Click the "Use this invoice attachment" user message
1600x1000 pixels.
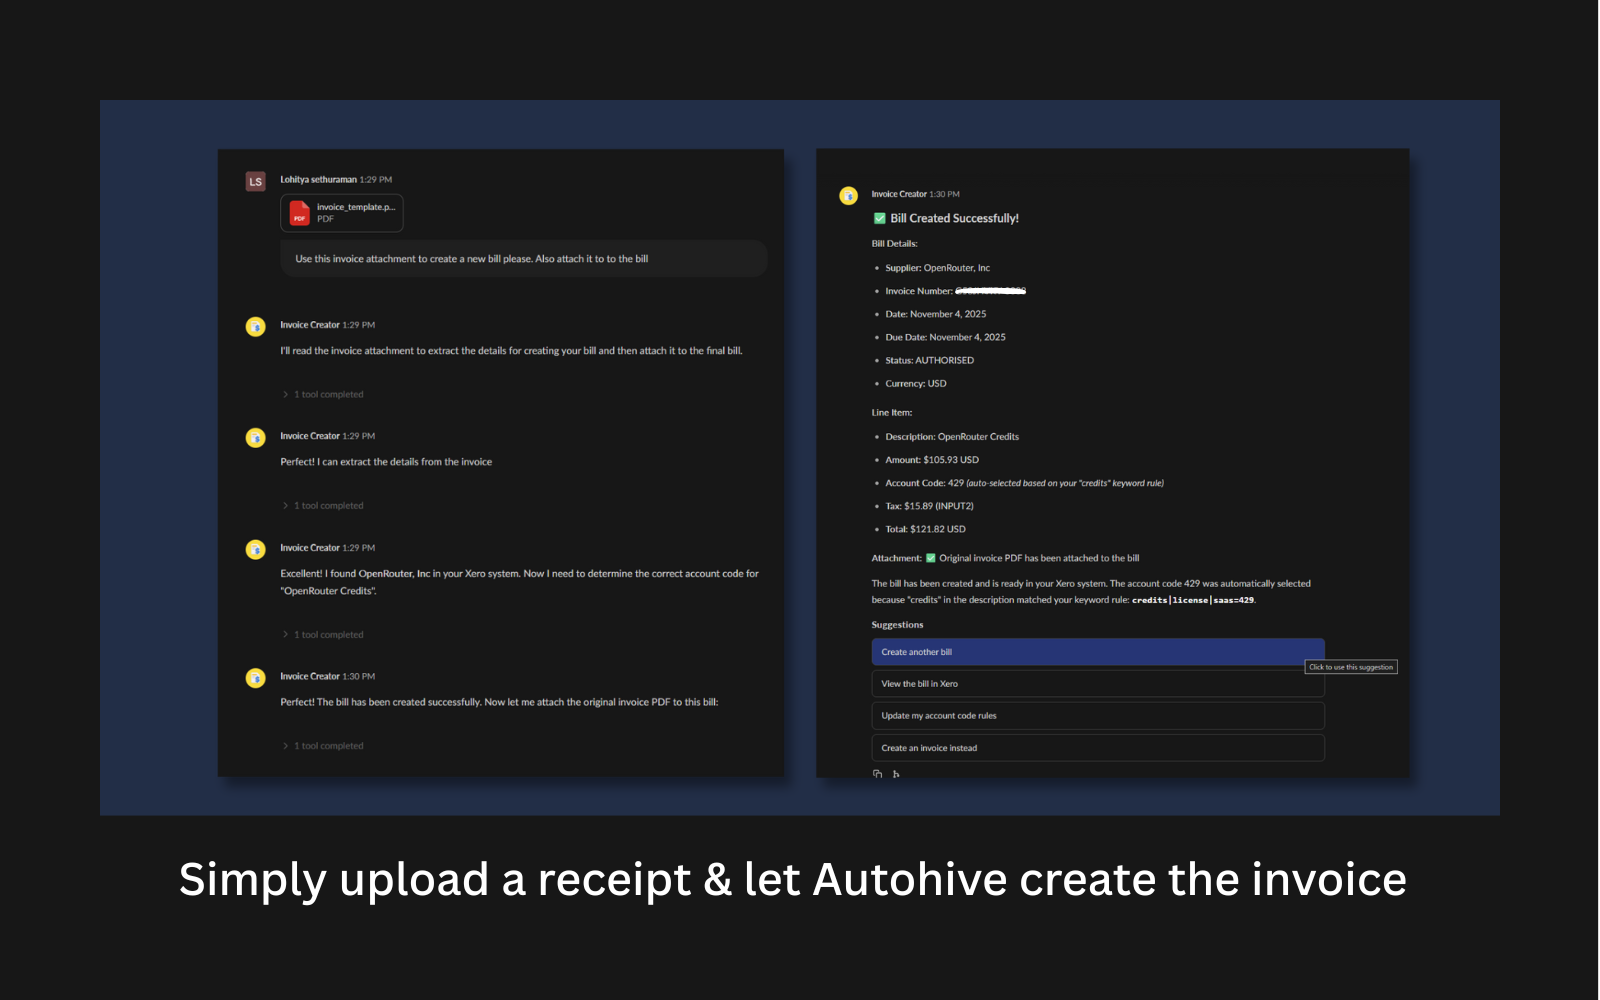click(524, 259)
